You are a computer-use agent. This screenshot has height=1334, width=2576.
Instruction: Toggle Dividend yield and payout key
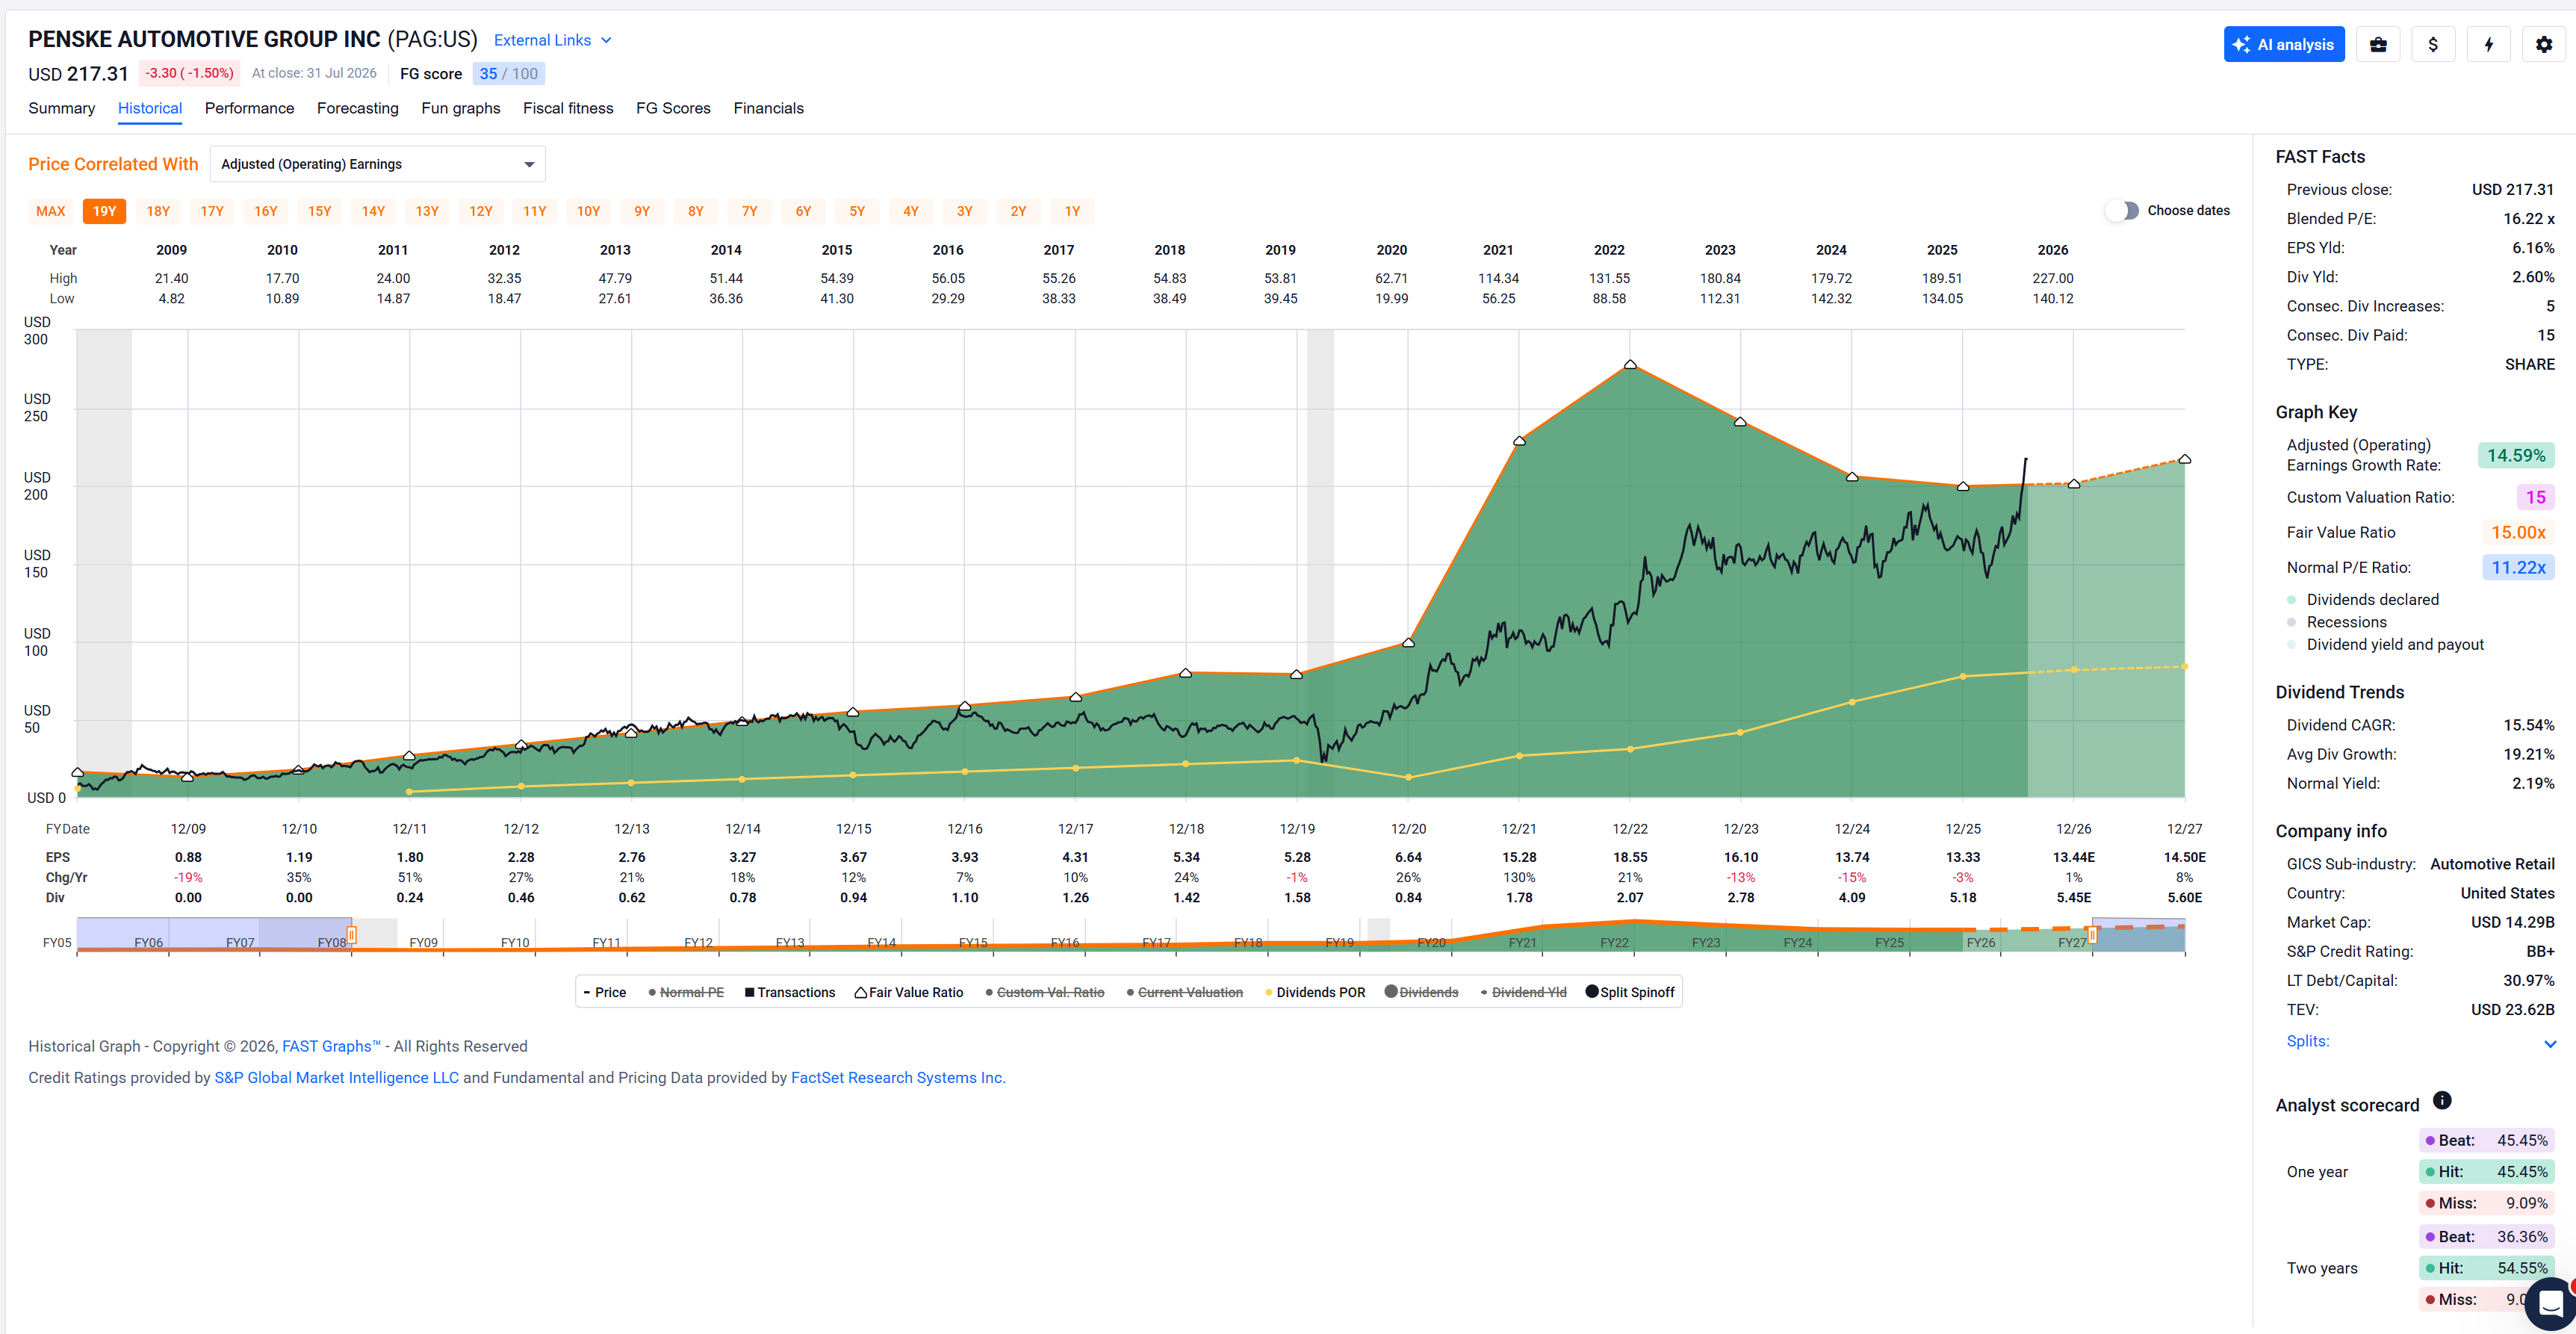point(2386,644)
